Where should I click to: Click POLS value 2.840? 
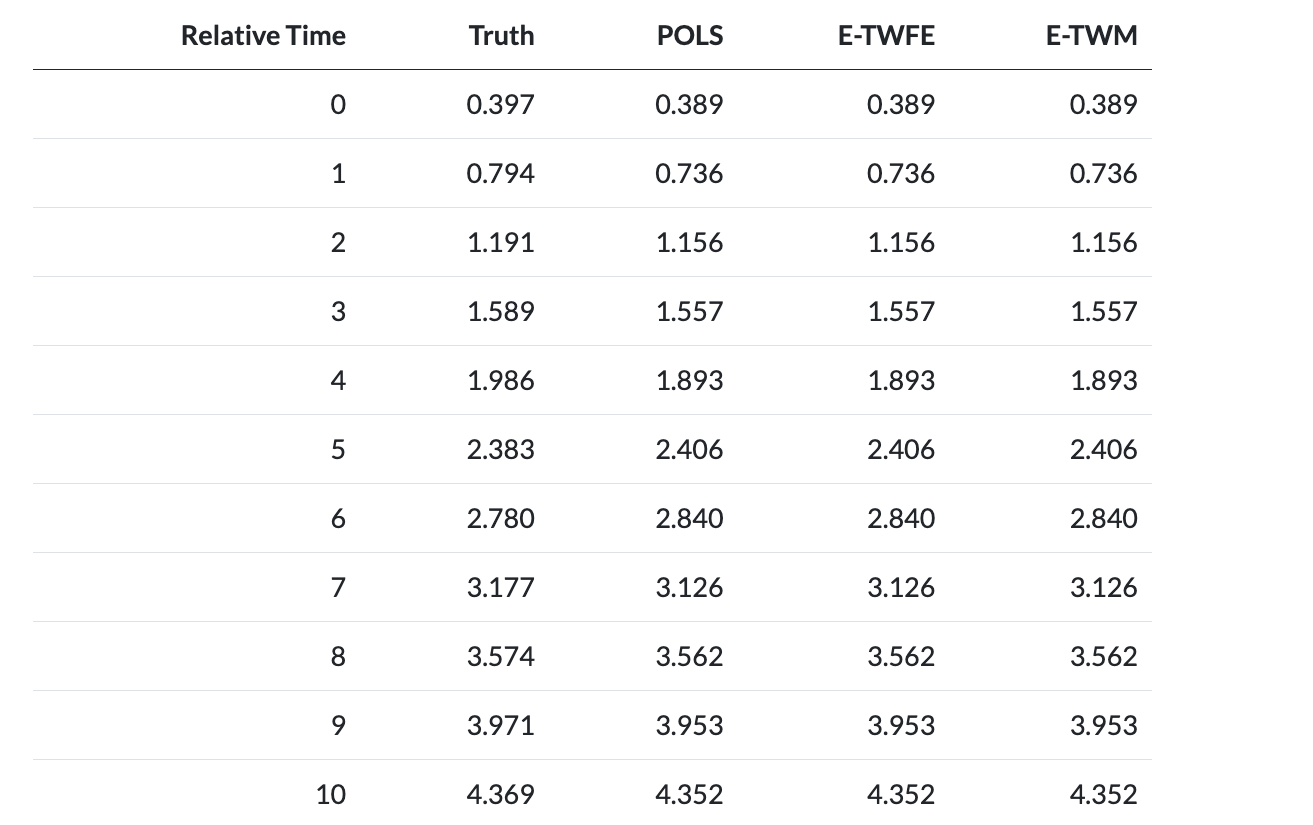coord(689,519)
